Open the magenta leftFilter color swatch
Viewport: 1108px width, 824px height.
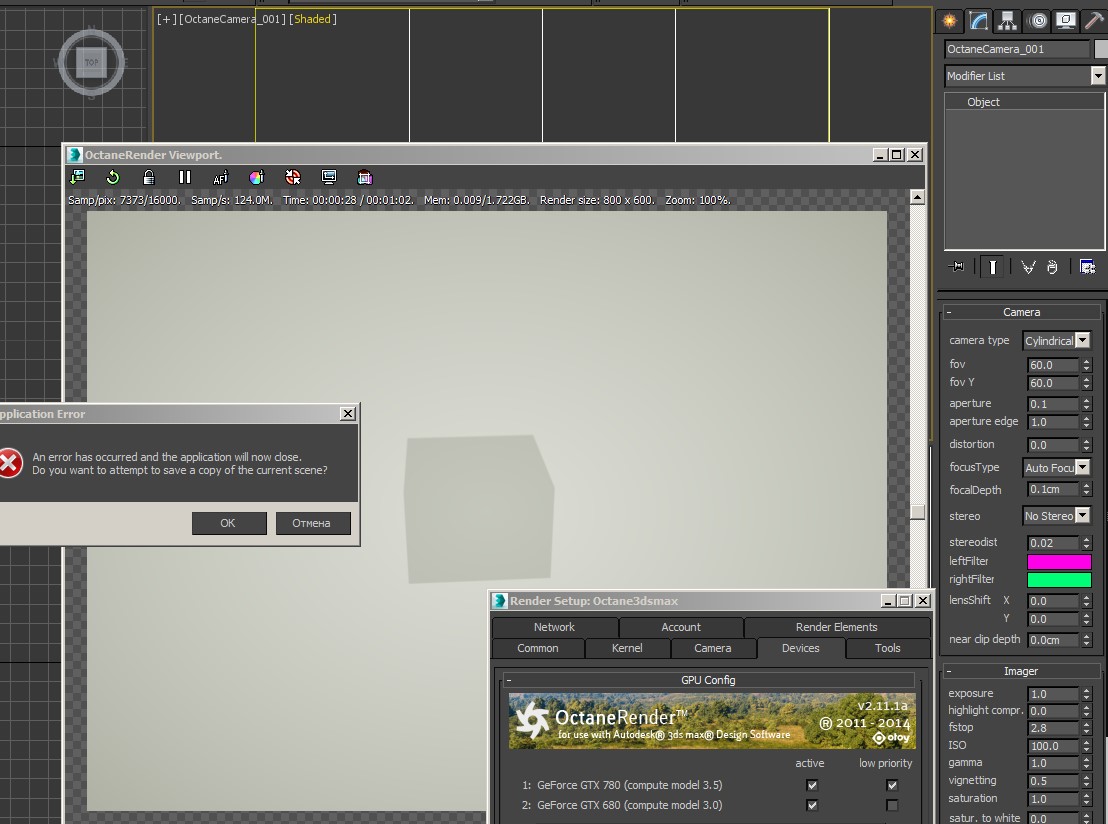tap(1059, 562)
